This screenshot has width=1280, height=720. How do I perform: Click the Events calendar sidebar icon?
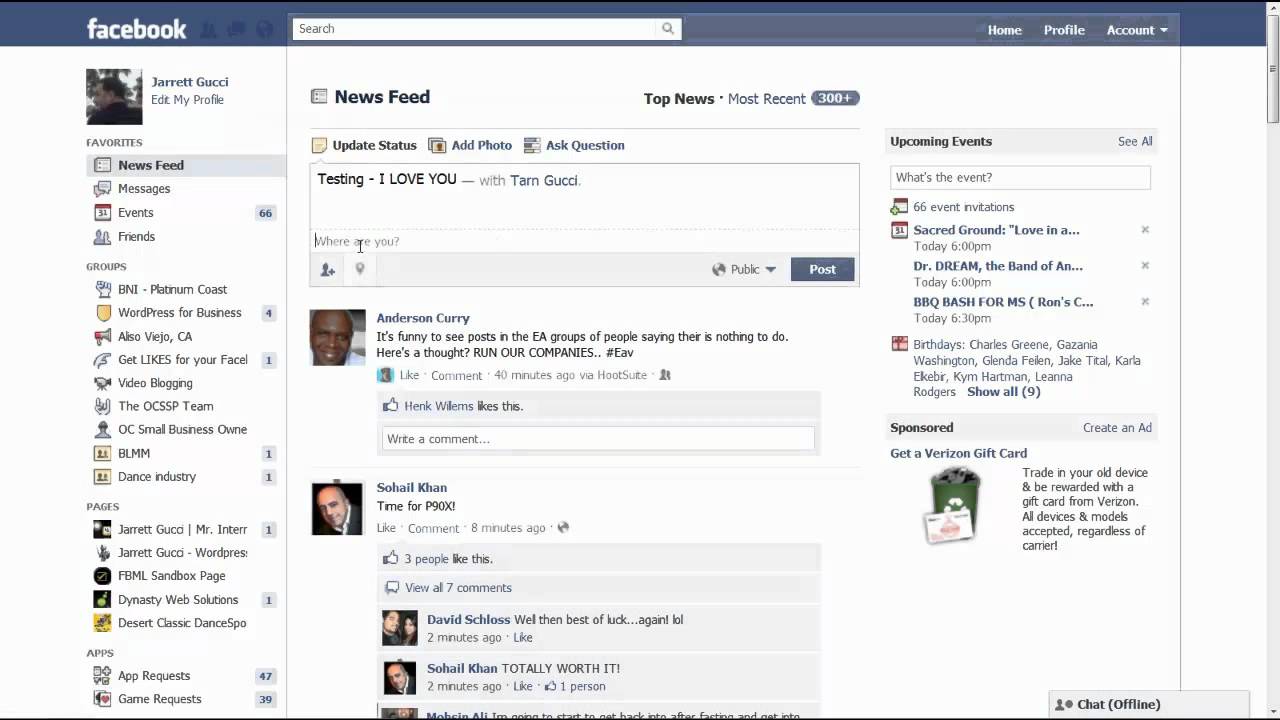pos(102,213)
